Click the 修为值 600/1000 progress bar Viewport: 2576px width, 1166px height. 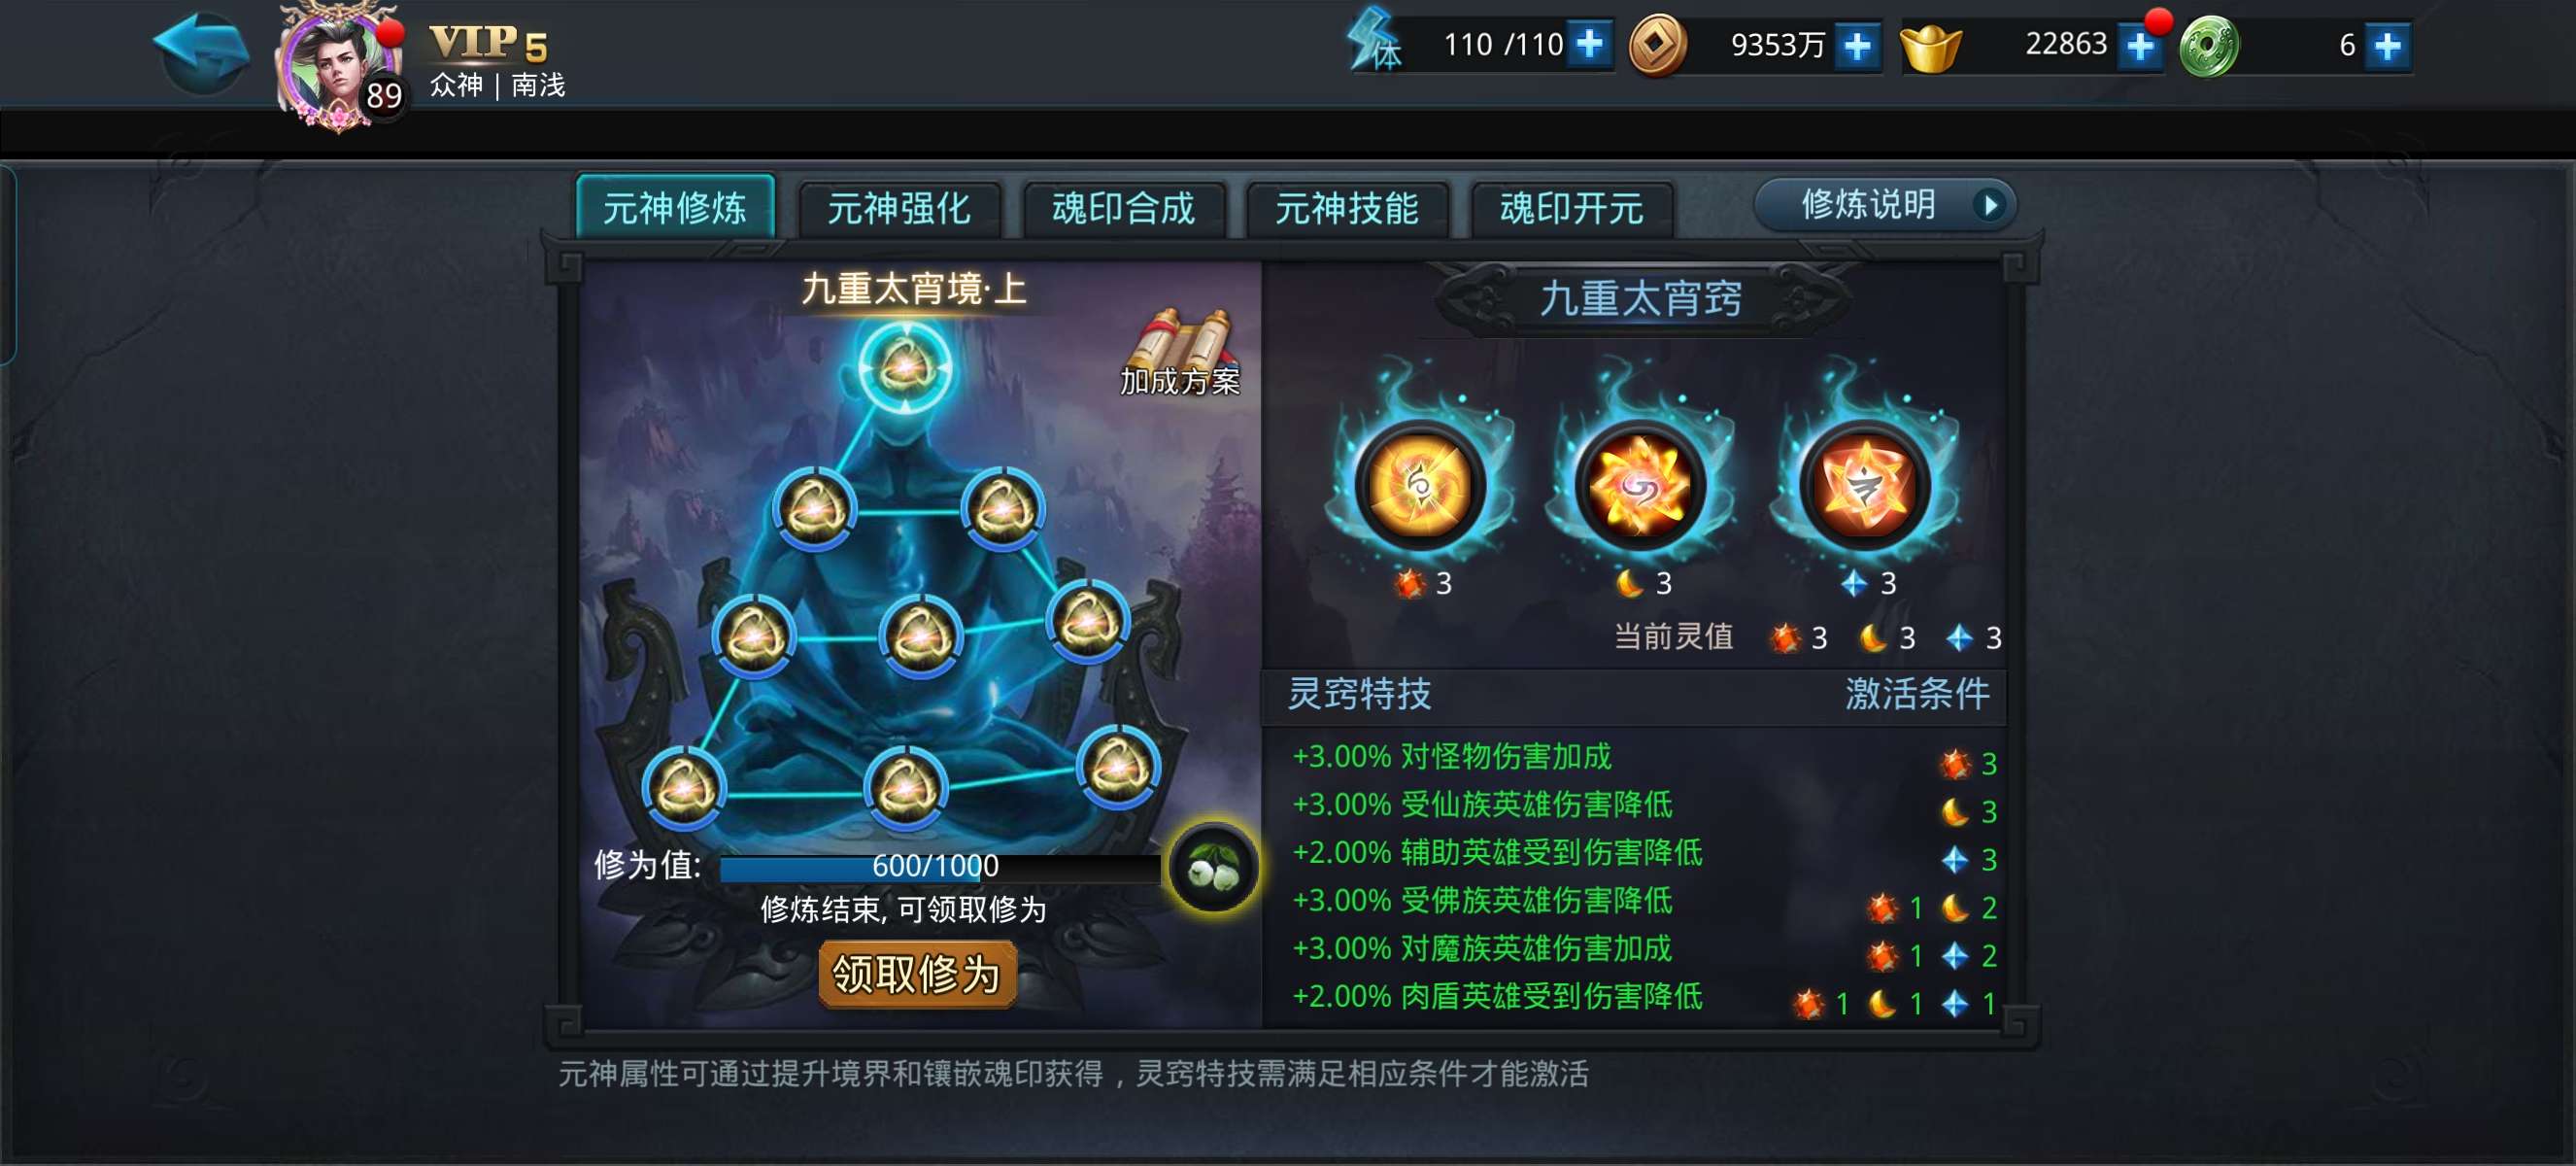click(938, 866)
